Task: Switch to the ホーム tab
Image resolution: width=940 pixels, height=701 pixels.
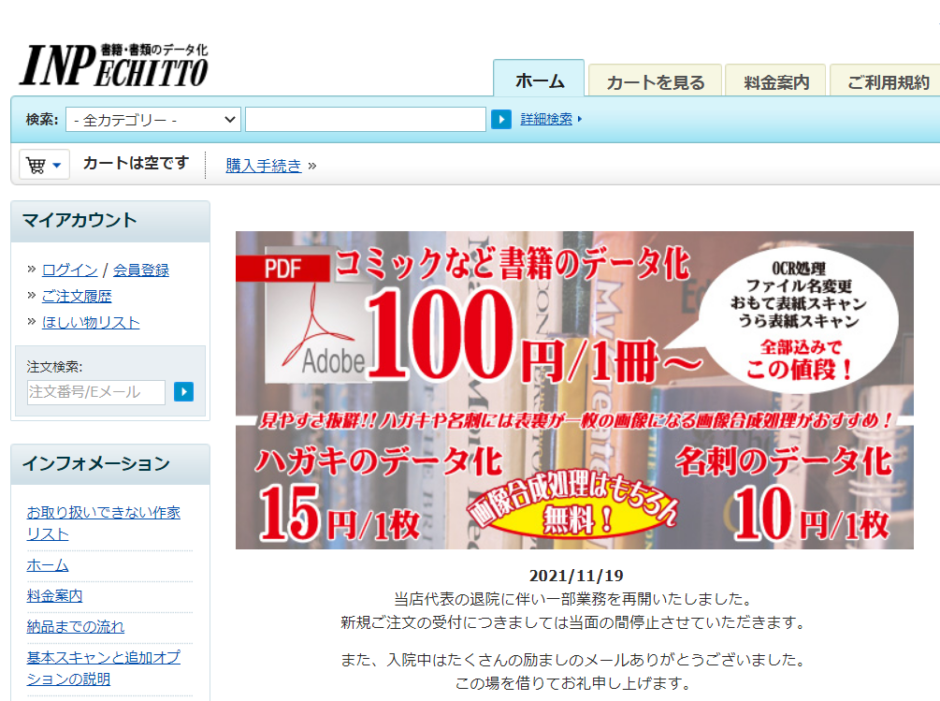Action: [540, 82]
